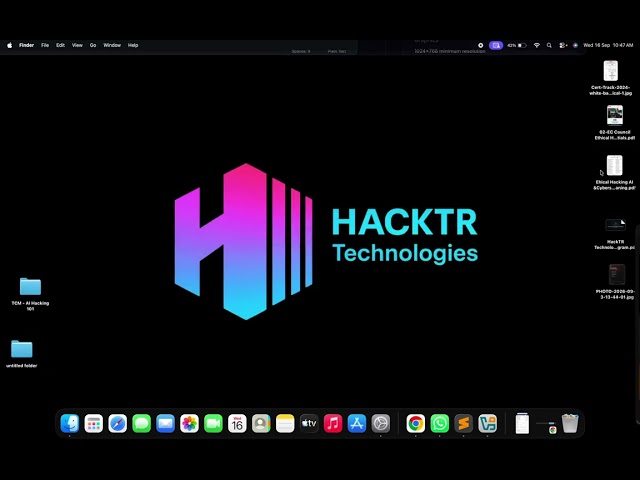Open Control Center in the menu bar
Screen dimensions: 640x480
click(x=563, y=45)
